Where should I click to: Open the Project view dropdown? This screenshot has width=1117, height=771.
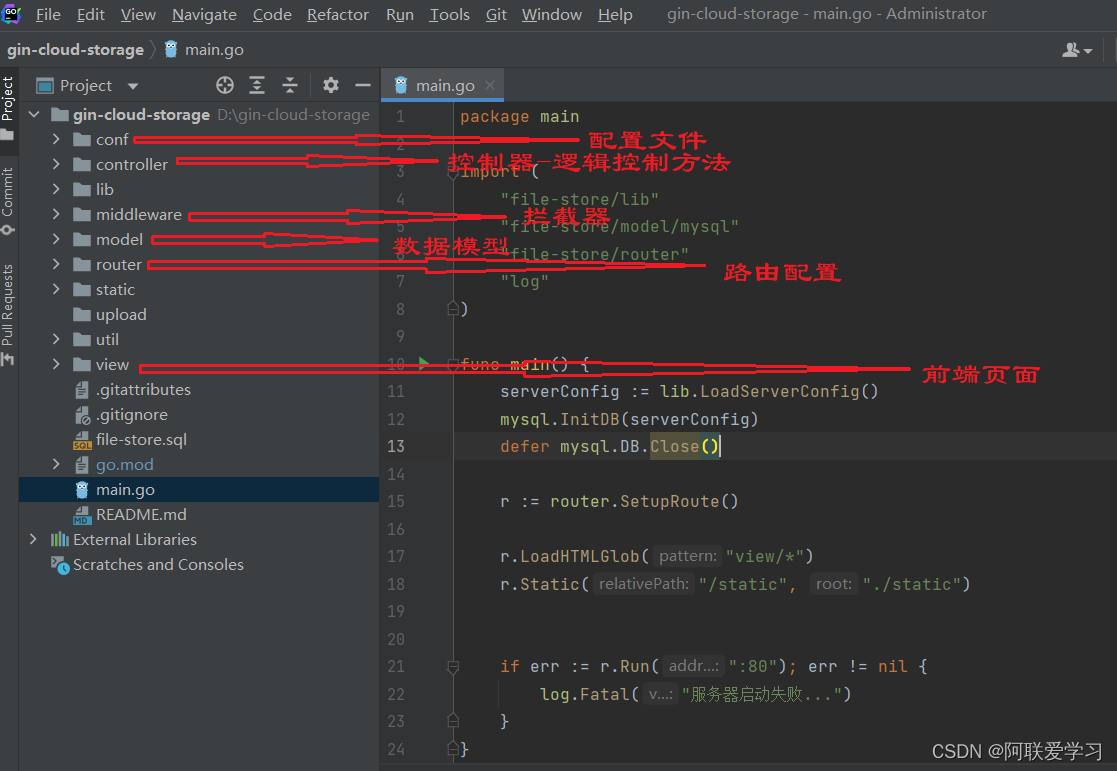(133, 86)
